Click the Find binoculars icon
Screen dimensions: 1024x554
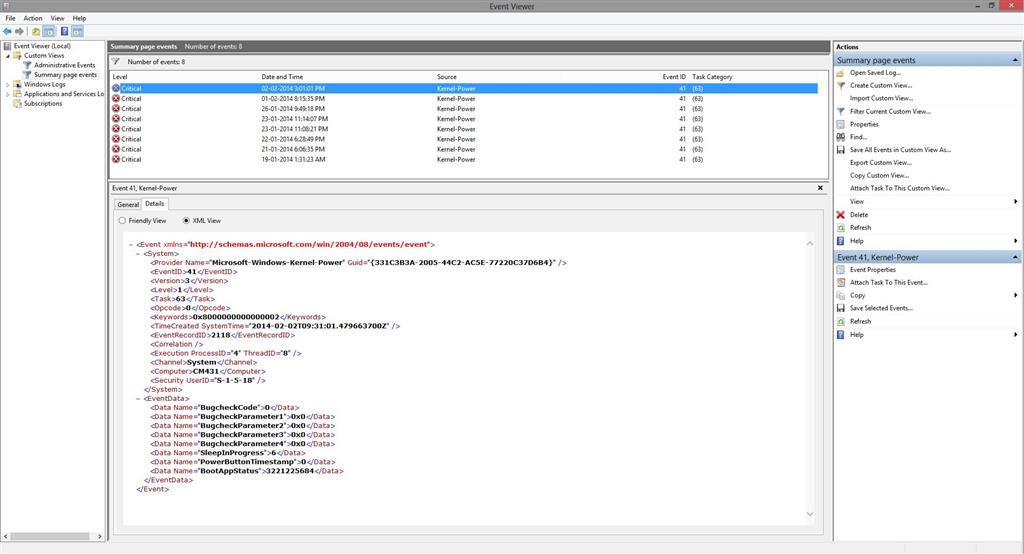(x=840, y=137)
